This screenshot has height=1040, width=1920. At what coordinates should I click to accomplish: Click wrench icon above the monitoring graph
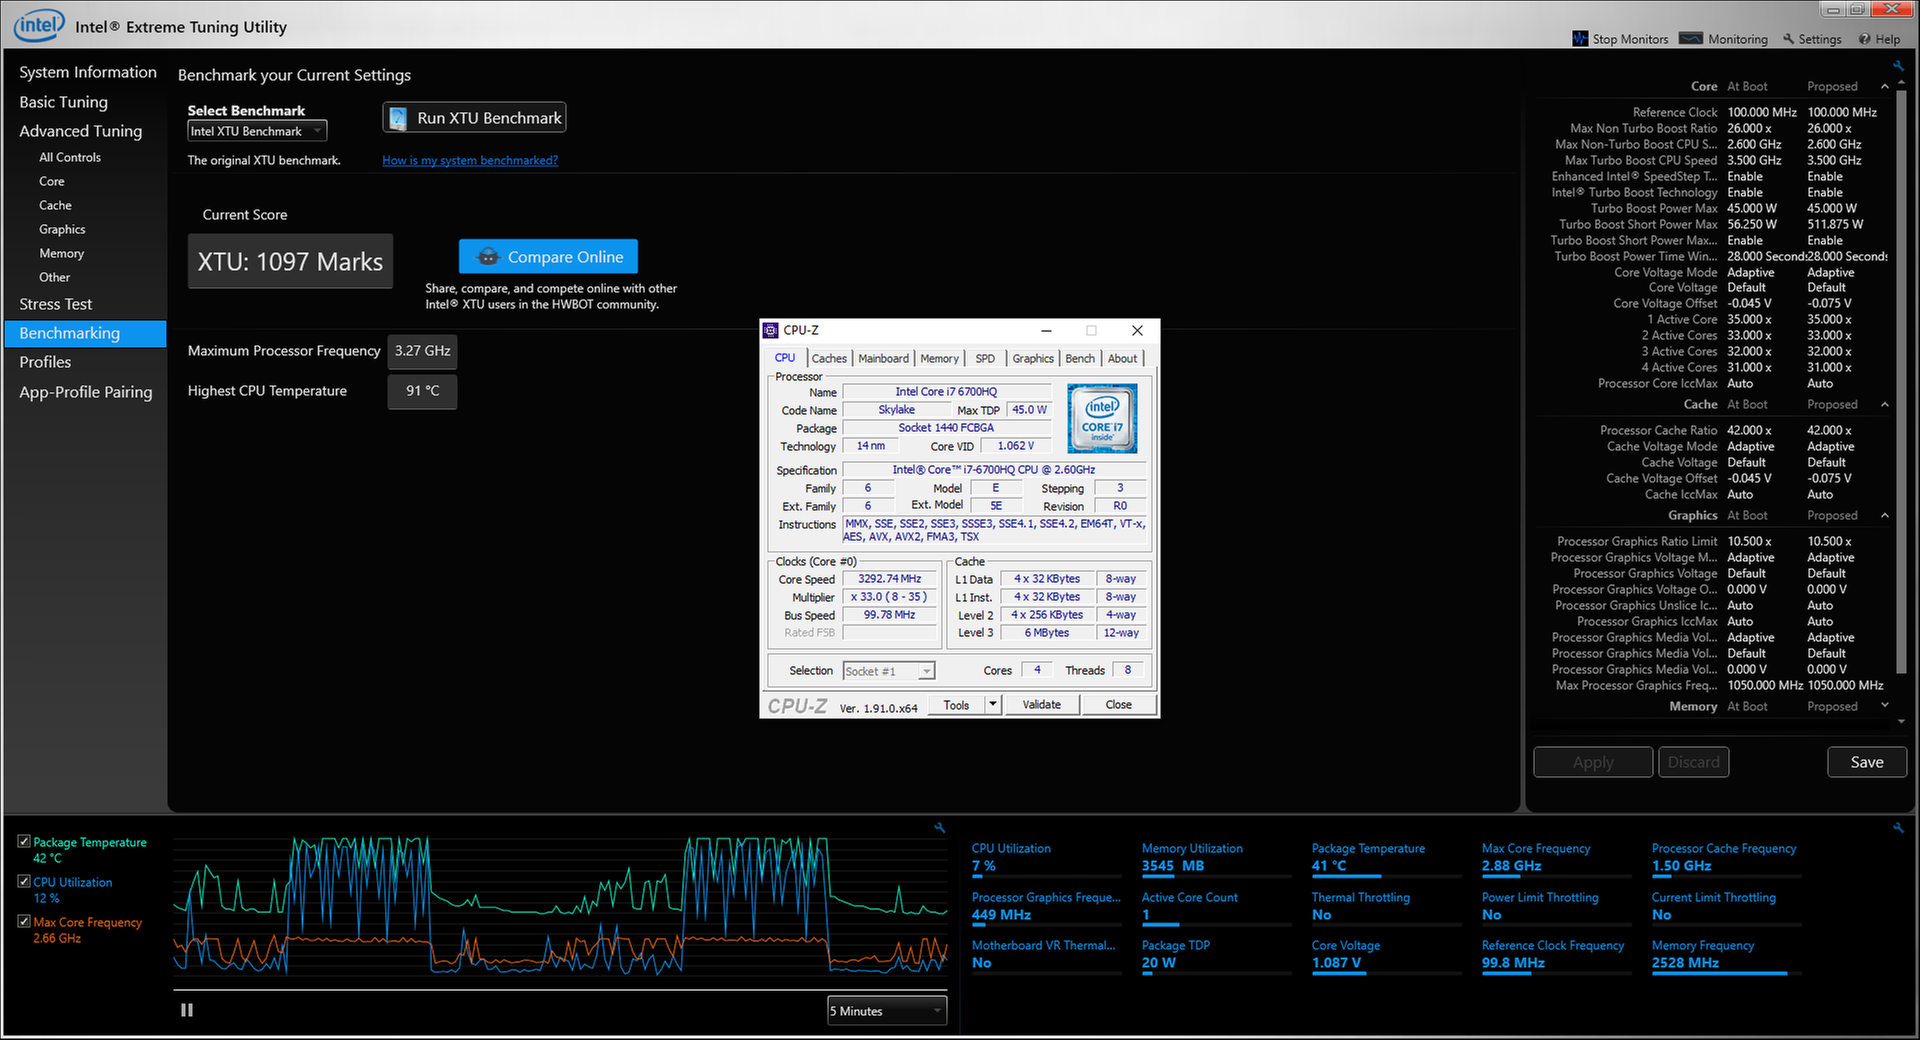939,828
